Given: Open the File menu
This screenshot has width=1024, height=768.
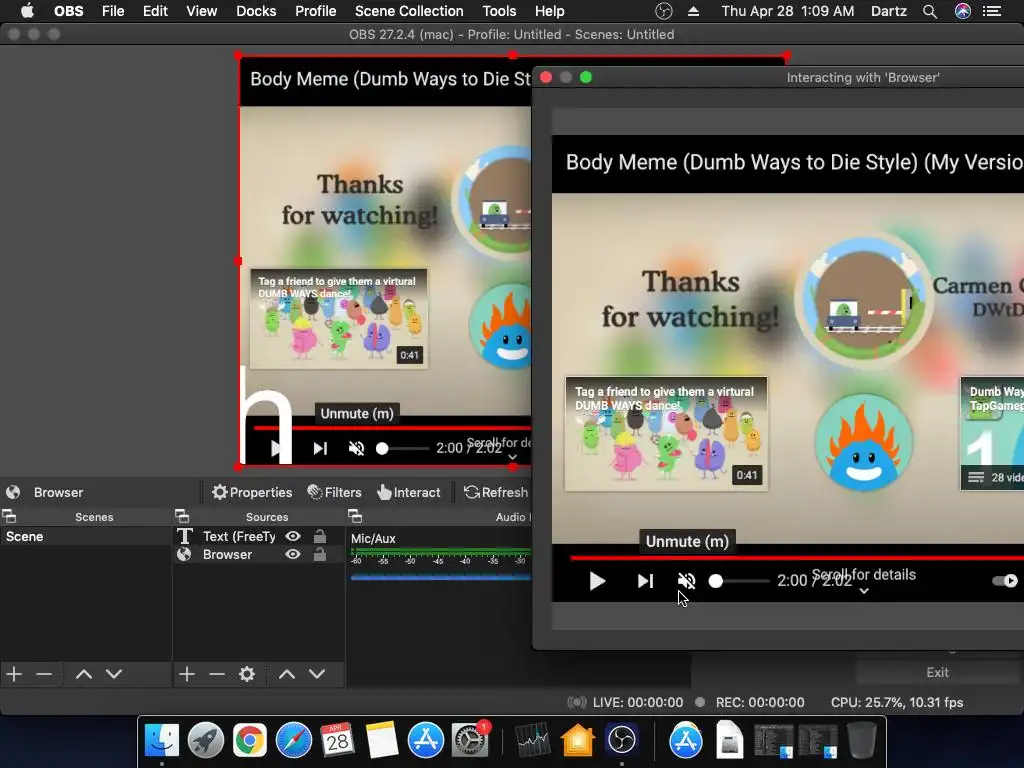Looking at the screenshot, I should [113, 11].
